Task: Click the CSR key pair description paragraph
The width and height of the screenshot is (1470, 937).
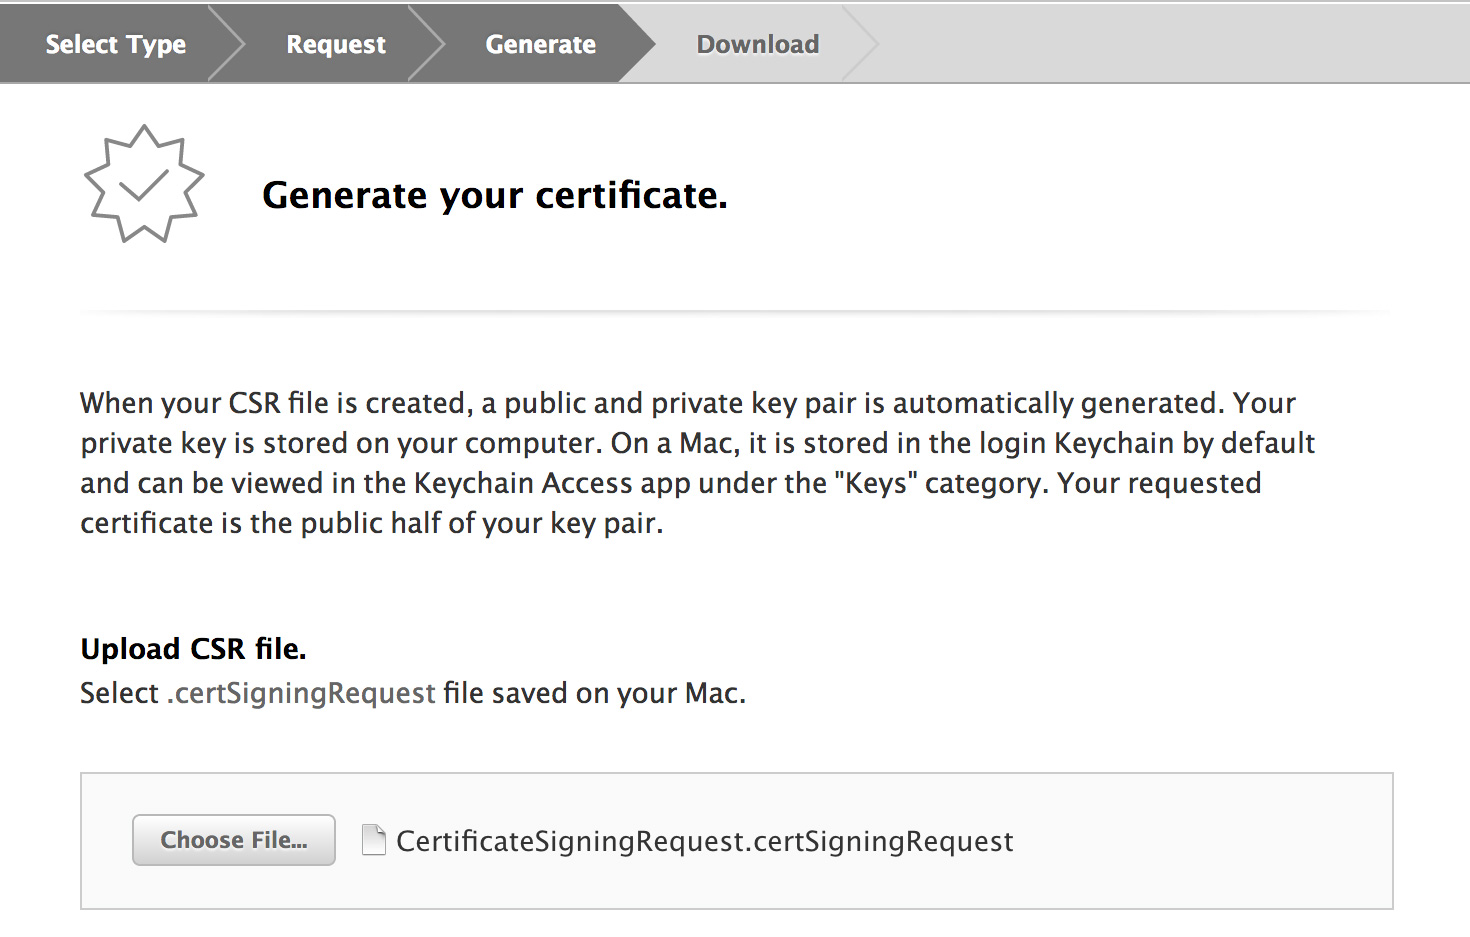Action: click(697, 463)
